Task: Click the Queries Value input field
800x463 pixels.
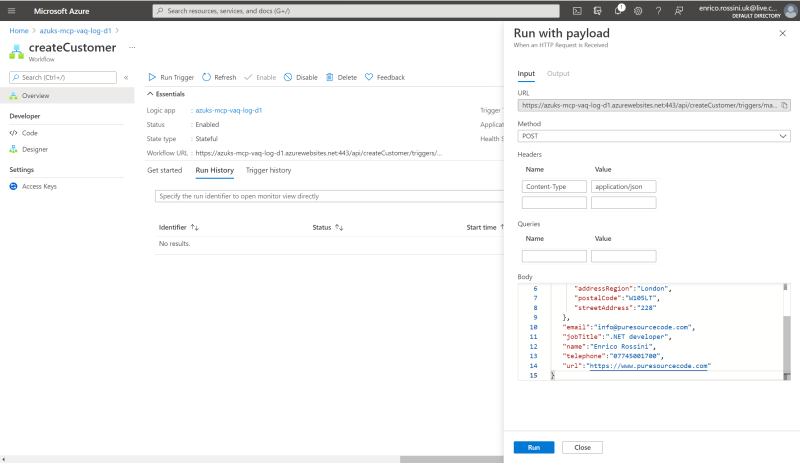Action: 623,256
